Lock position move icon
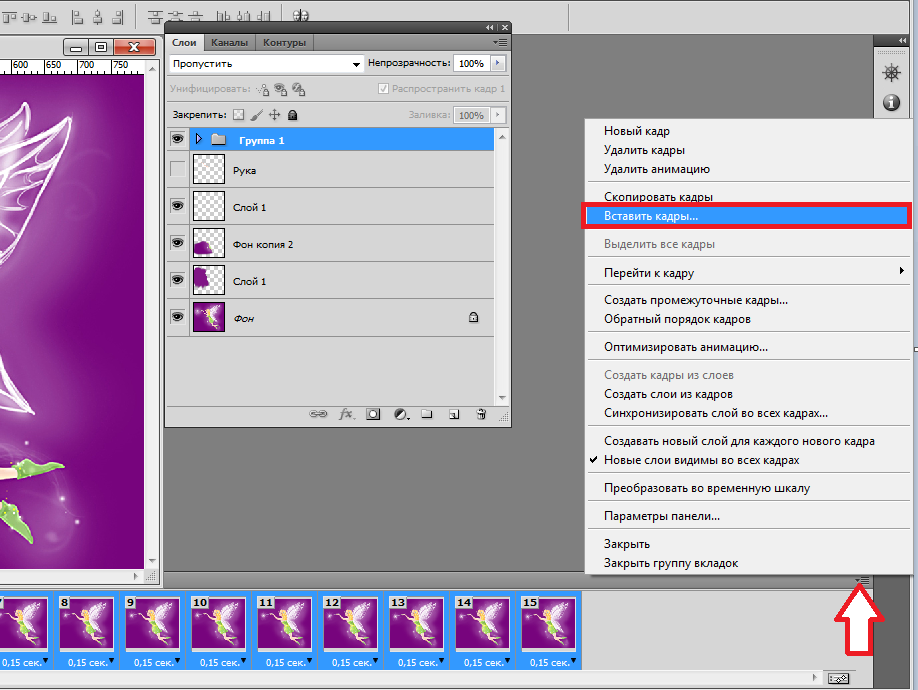 [x=275, y=115]
